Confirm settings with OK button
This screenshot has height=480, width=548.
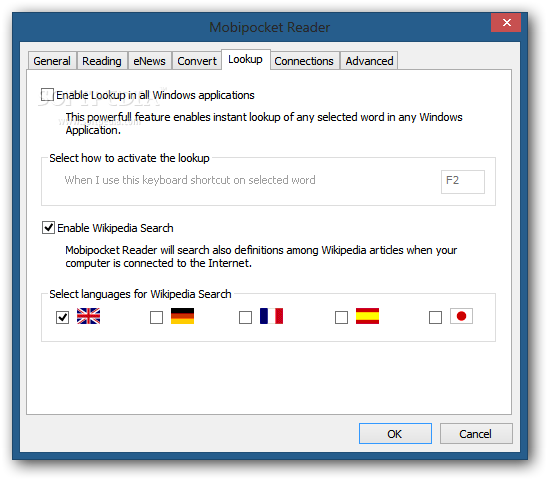click(395, 434)
